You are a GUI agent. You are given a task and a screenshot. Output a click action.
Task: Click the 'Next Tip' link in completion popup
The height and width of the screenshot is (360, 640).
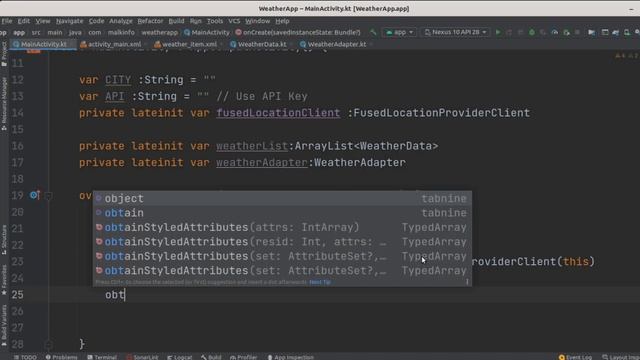tap(320, 282)
